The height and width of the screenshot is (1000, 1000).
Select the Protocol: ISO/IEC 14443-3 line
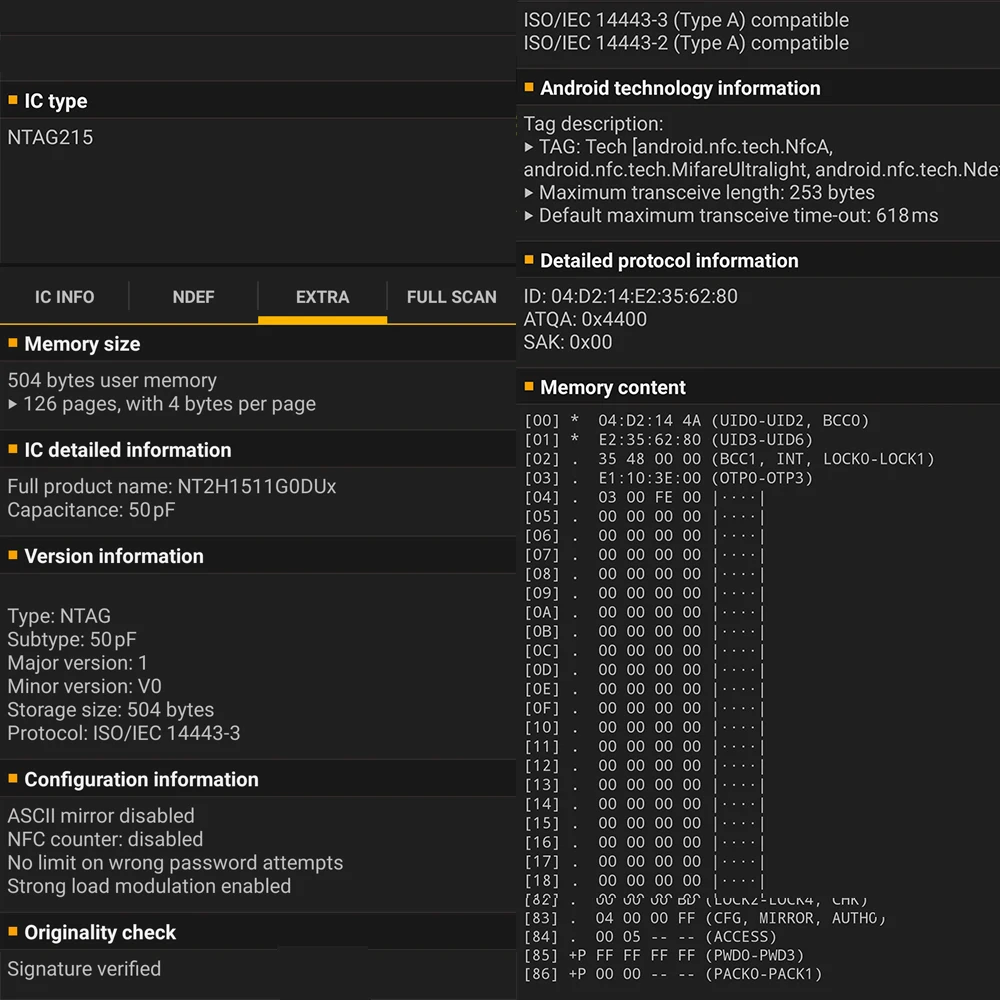tap(124, 733)
